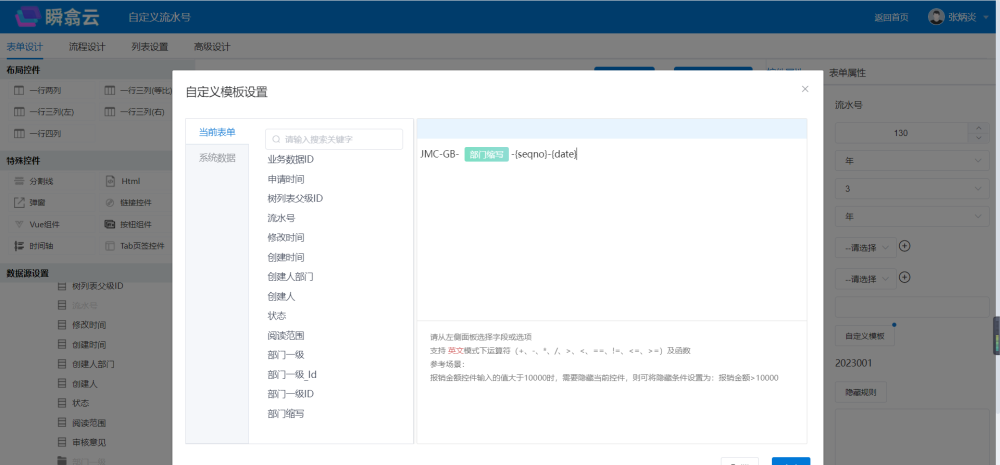This screenshot has height=465, width=1000.
Task: Click the plus icon beside second 请选择 dropdown
Action: pos(905,277)
